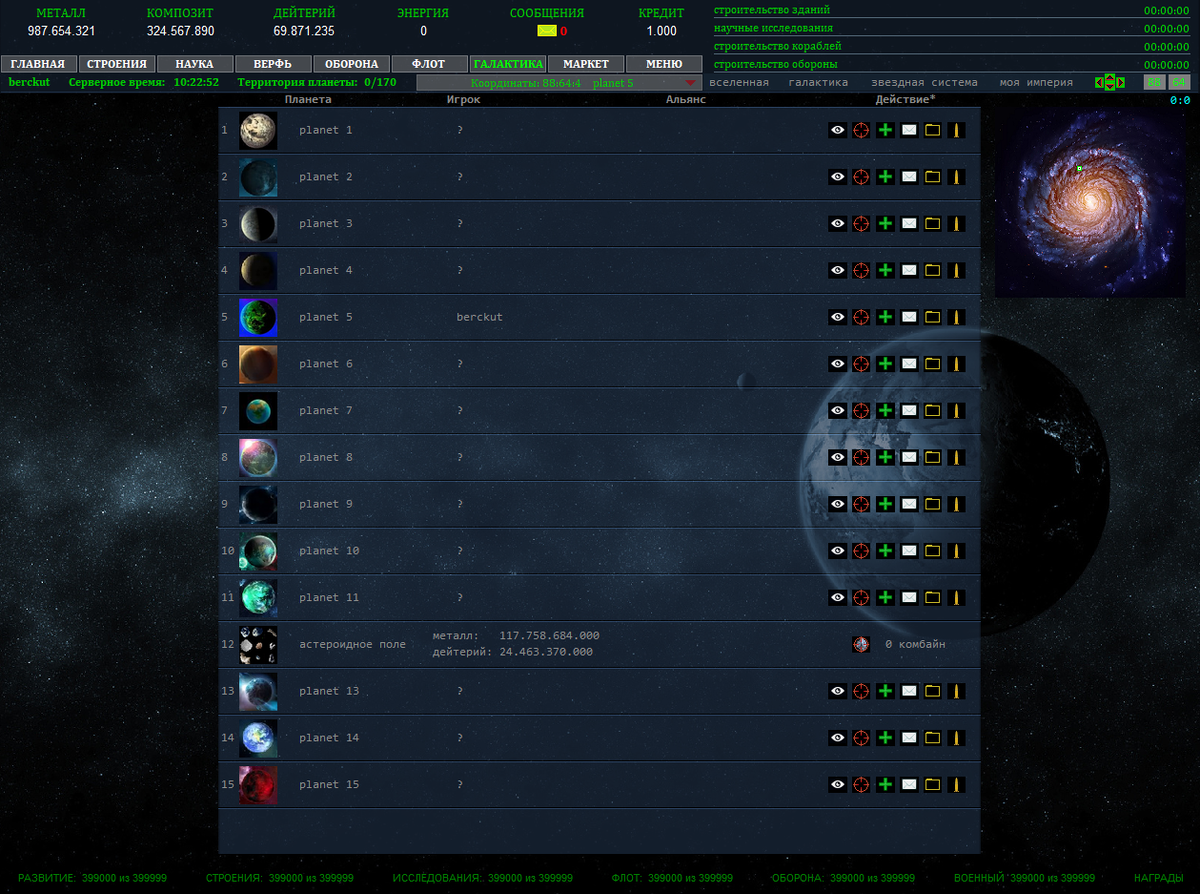Click the up green navigation arrow
Viewport: 1200px width, 894px height.
(1110, 78)
